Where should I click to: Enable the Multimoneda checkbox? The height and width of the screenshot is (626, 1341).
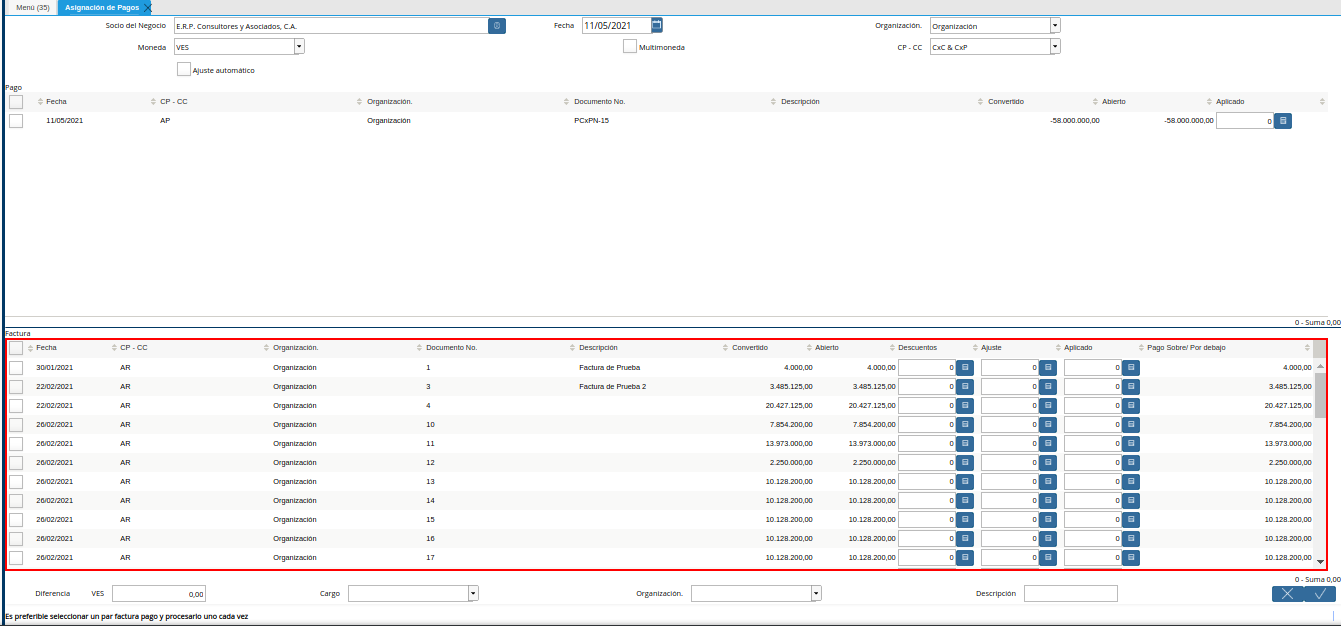pyautogui.click(x=630, y=46)
